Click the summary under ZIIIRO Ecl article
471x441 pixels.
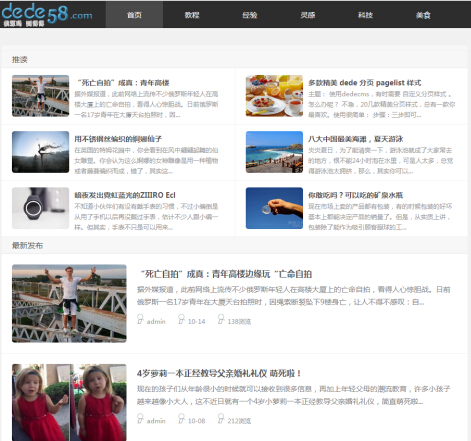point(146,217)
